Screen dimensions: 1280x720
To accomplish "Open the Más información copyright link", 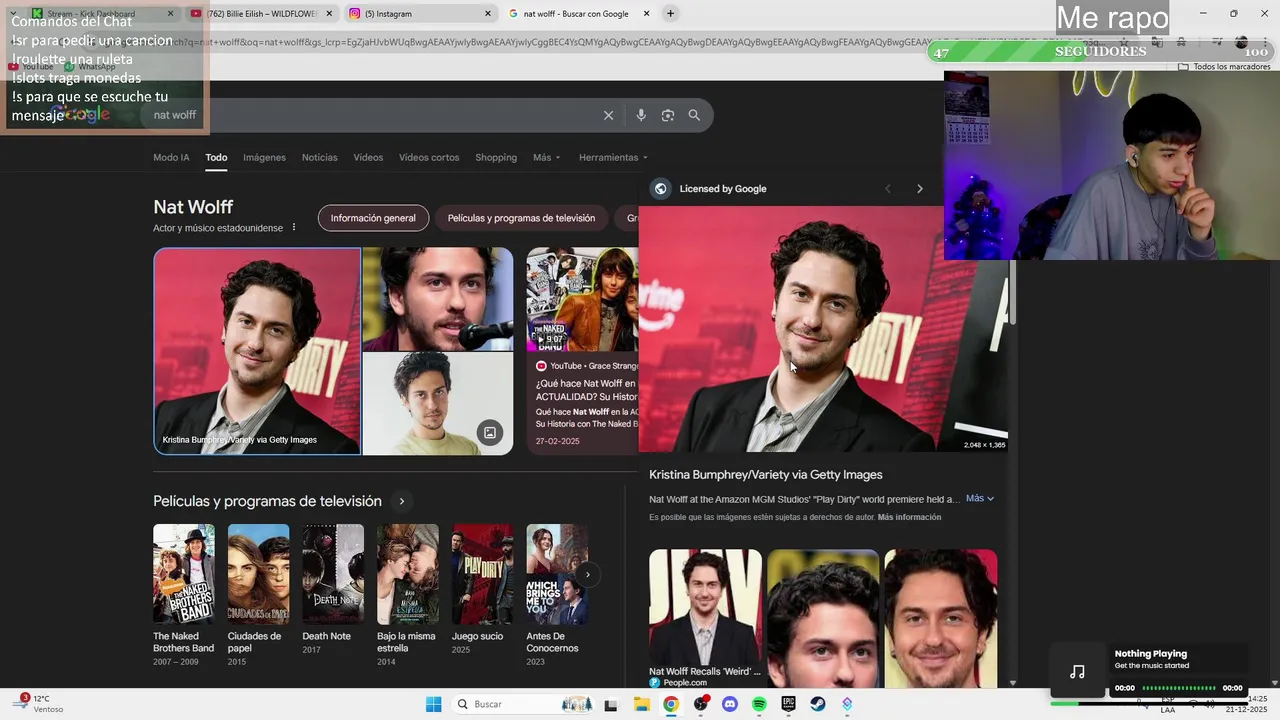I will (x=909, y=517).
